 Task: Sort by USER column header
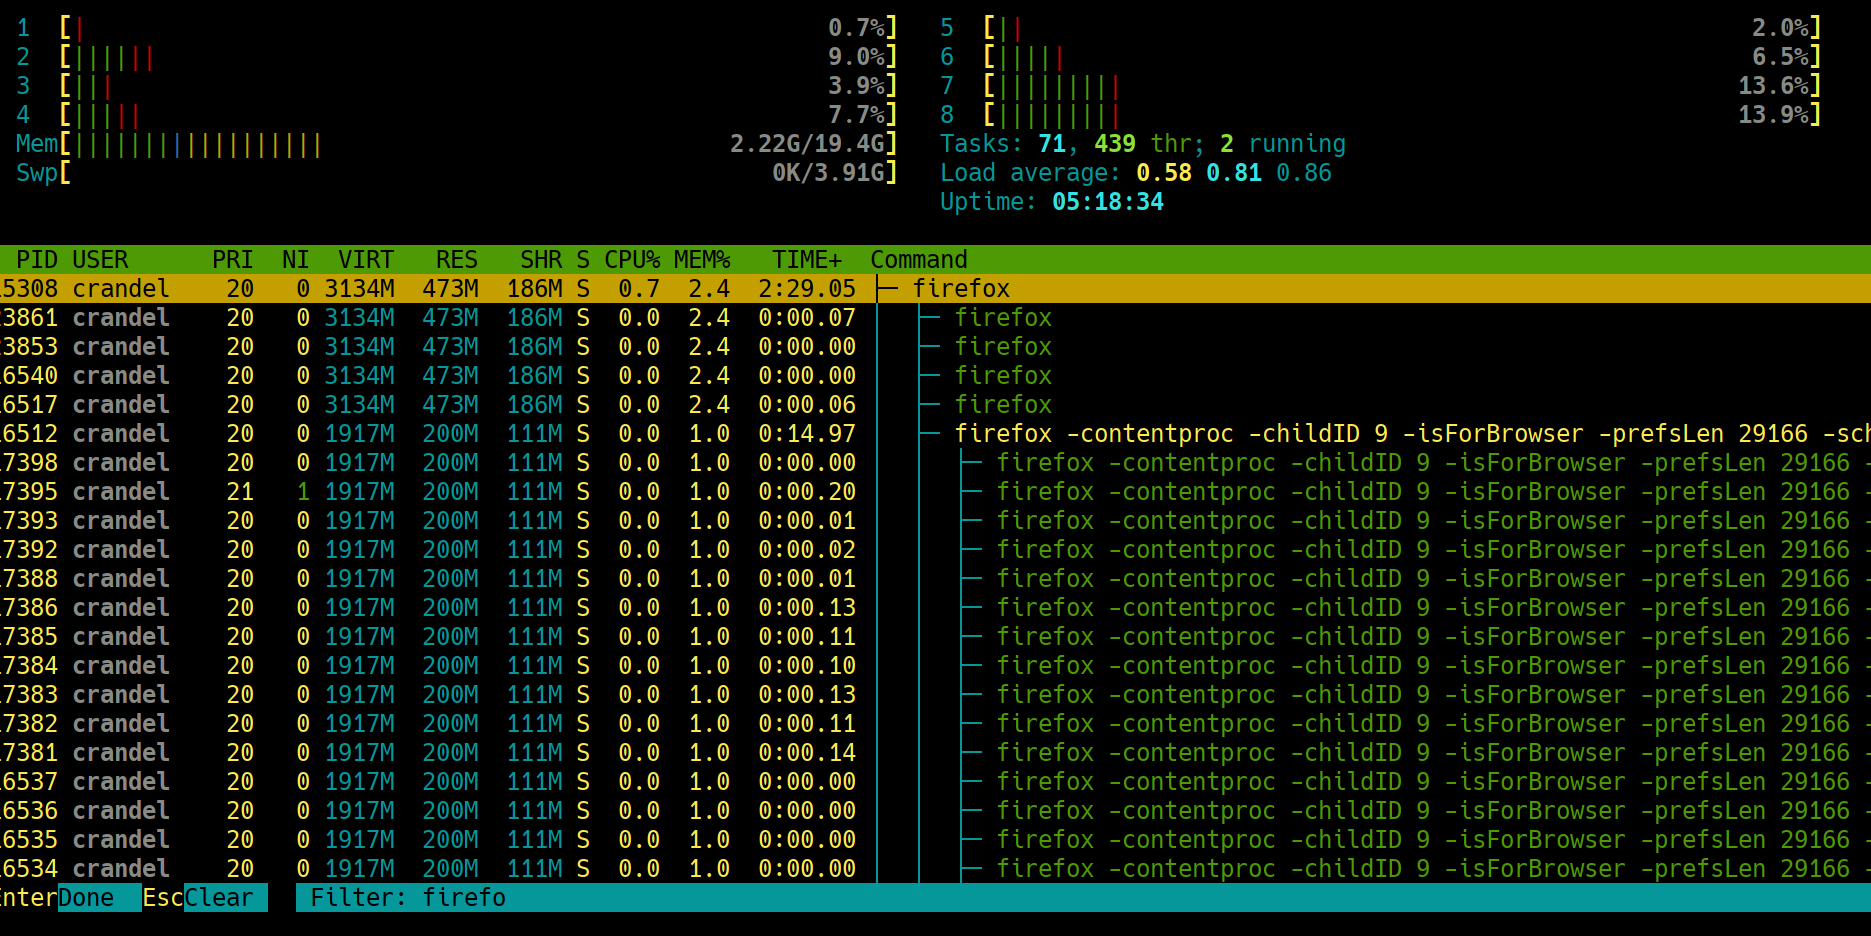[100, 260]
